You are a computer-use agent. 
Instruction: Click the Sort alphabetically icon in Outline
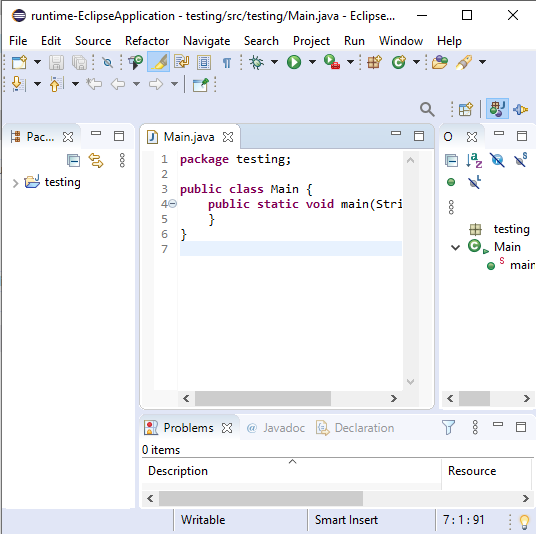coord(474,160)
